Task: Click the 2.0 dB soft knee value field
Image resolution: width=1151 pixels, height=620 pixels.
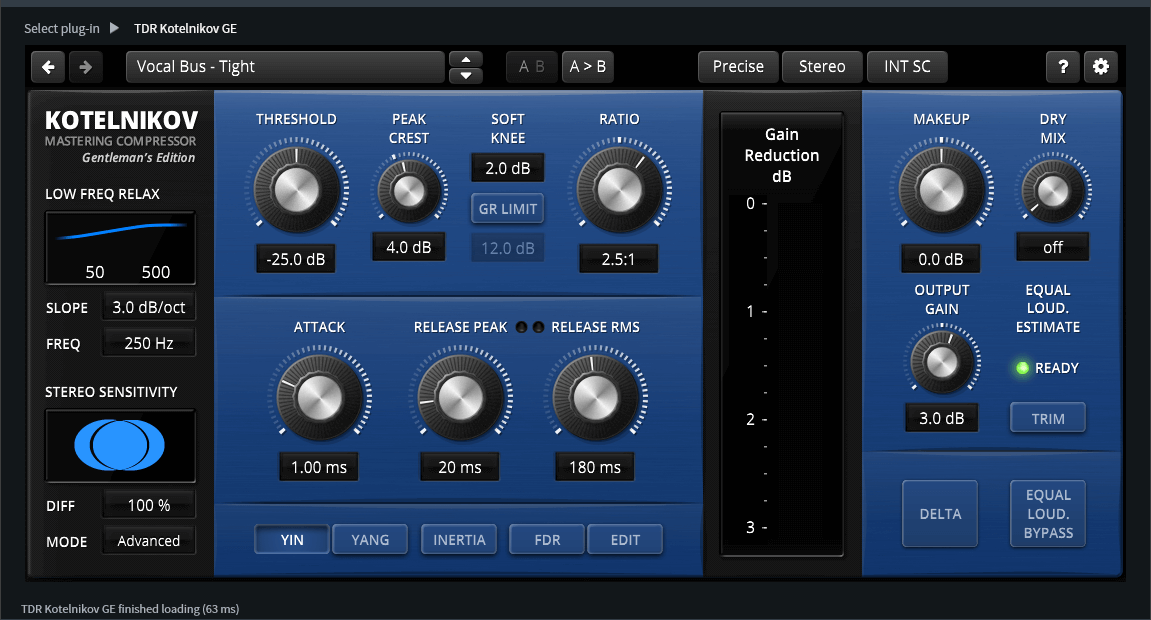Action: point(507,168)
